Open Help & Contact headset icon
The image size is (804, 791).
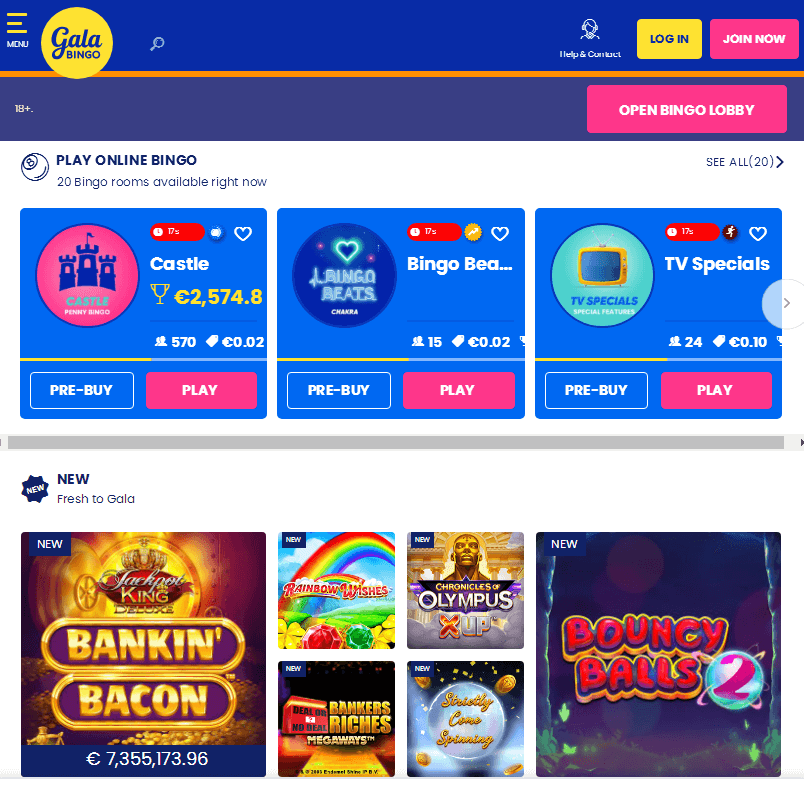click(590, 30)
